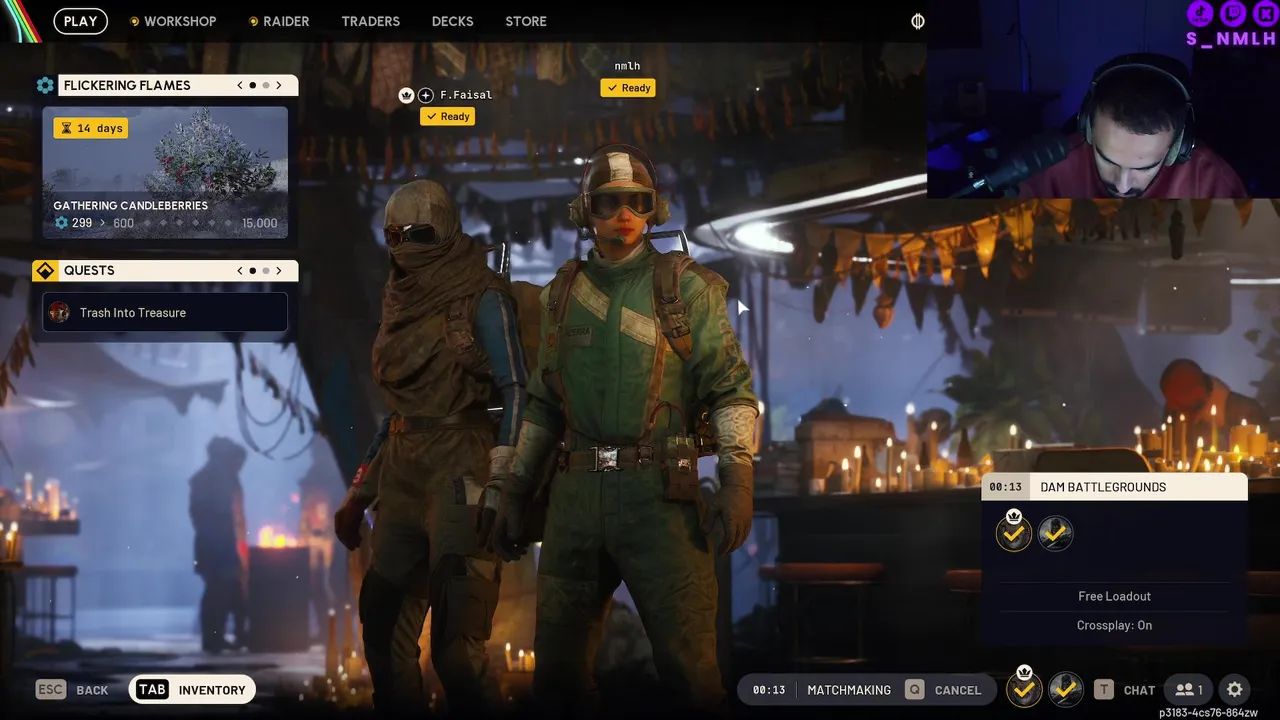Select first Quests page dot
This screenshot has width=1280, height=720.
coord(252,270)
